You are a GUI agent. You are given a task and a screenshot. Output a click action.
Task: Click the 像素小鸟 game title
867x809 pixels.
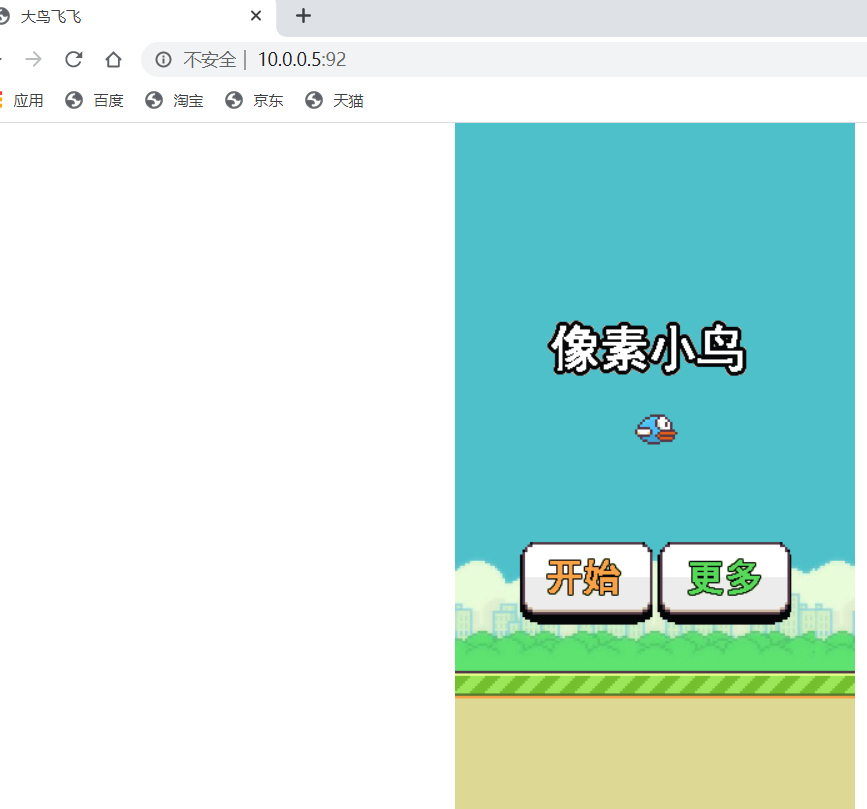(647, 349)
